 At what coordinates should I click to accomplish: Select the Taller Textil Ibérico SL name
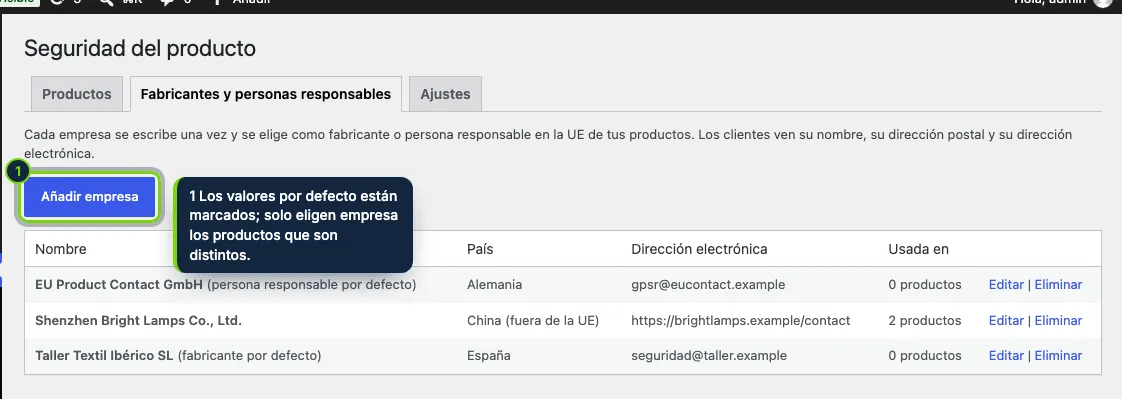tap(104, 355)
